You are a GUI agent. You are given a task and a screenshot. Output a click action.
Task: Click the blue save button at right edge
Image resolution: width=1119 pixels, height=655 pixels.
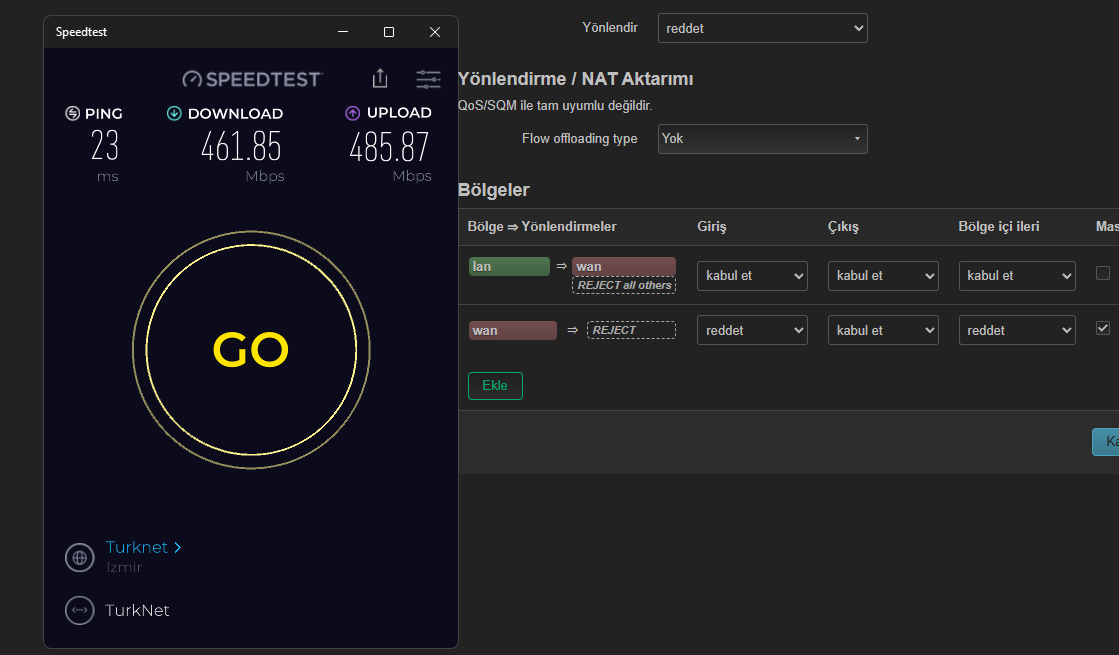click(1106, 442)
